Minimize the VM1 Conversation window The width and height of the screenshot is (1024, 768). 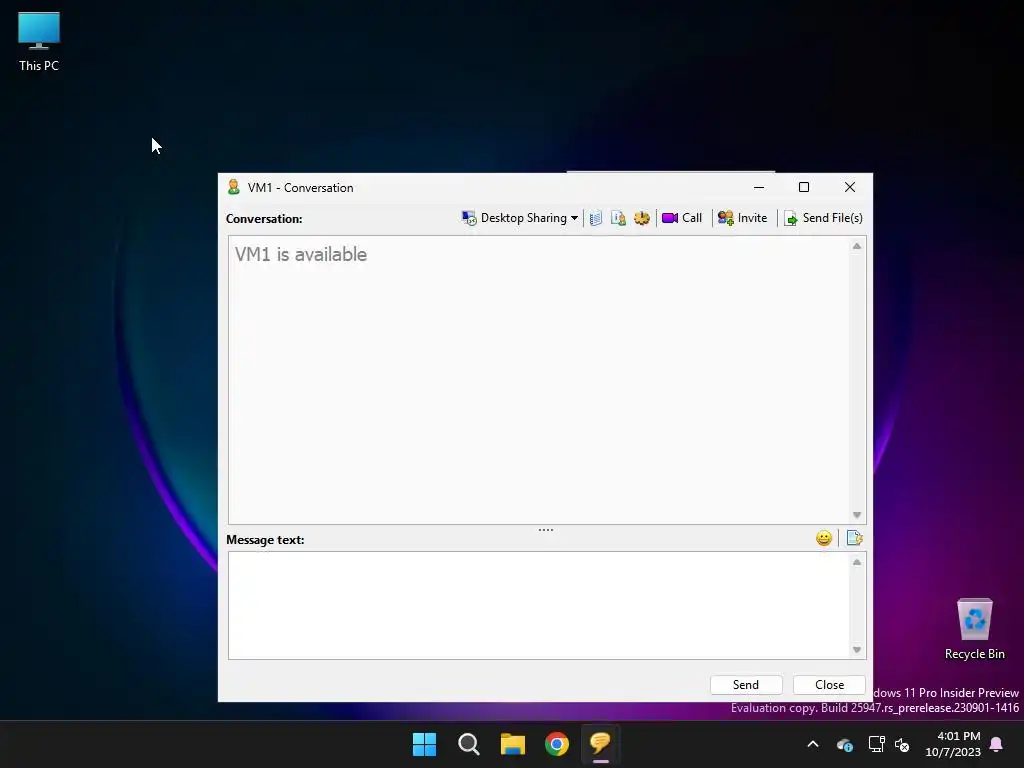pyautogui.click(x=759, y=187)
